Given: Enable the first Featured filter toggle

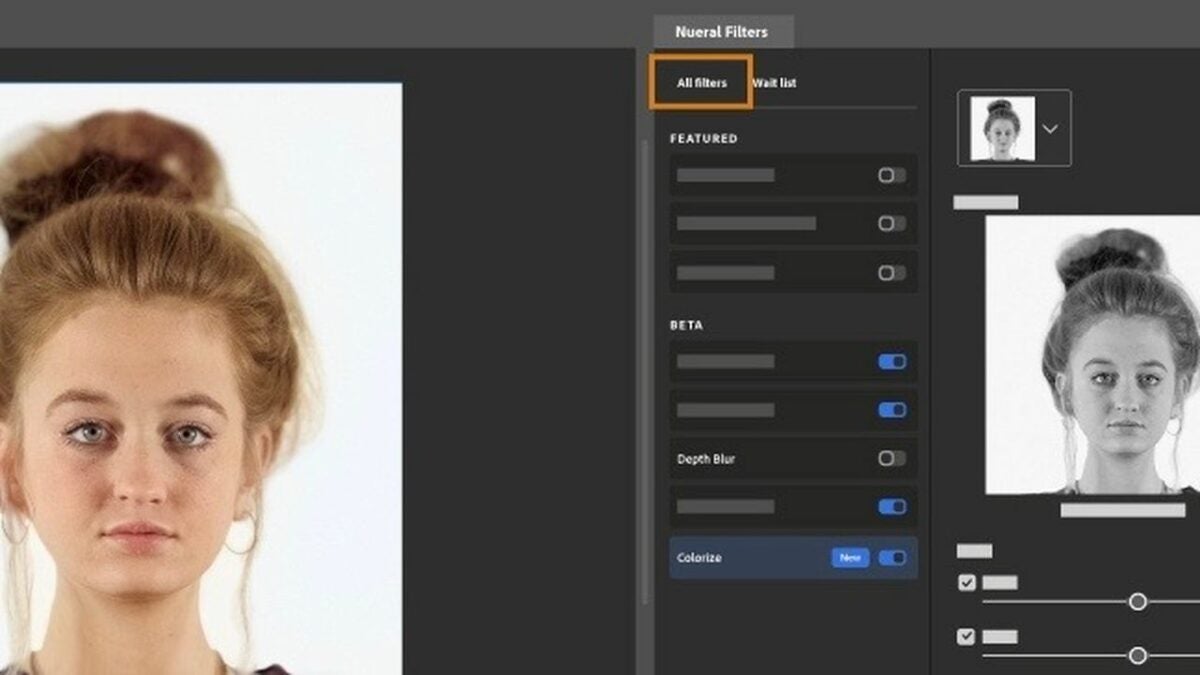Looking at the screenshot, I should point(892,175).
